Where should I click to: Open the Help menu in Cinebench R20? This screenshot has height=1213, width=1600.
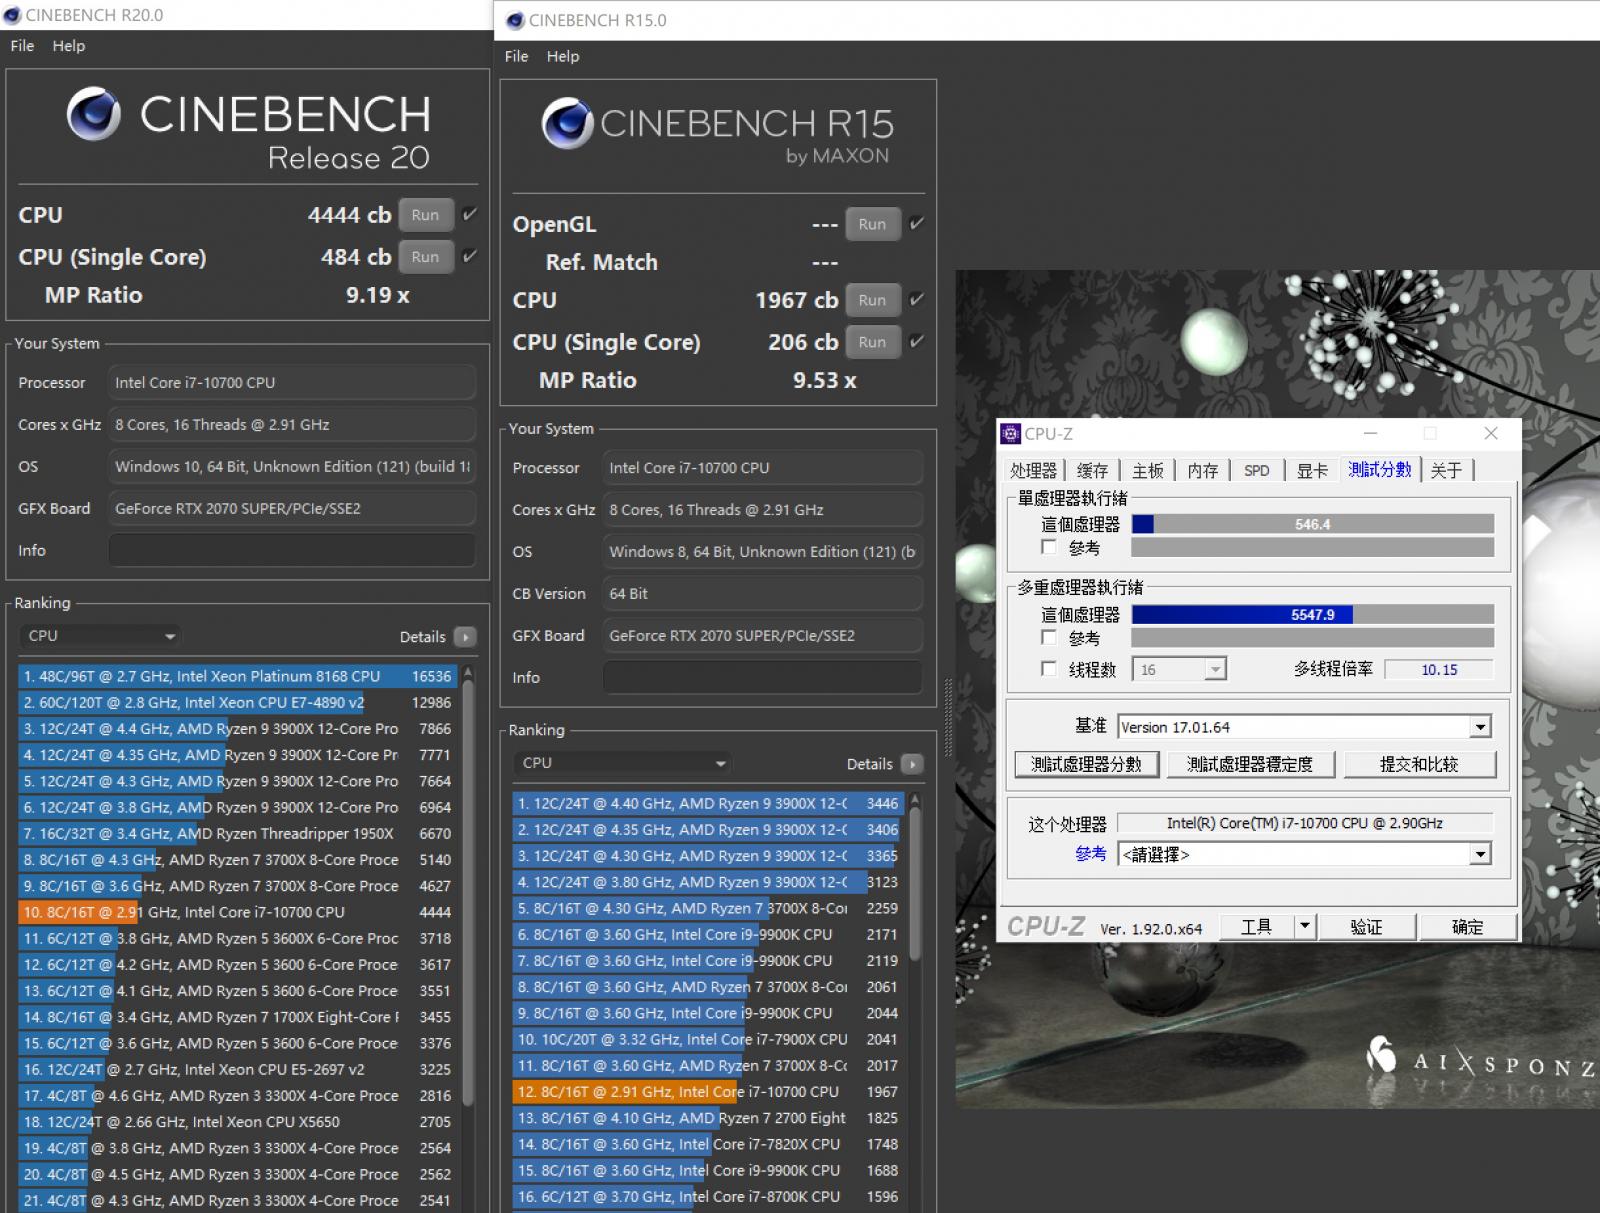69,46
